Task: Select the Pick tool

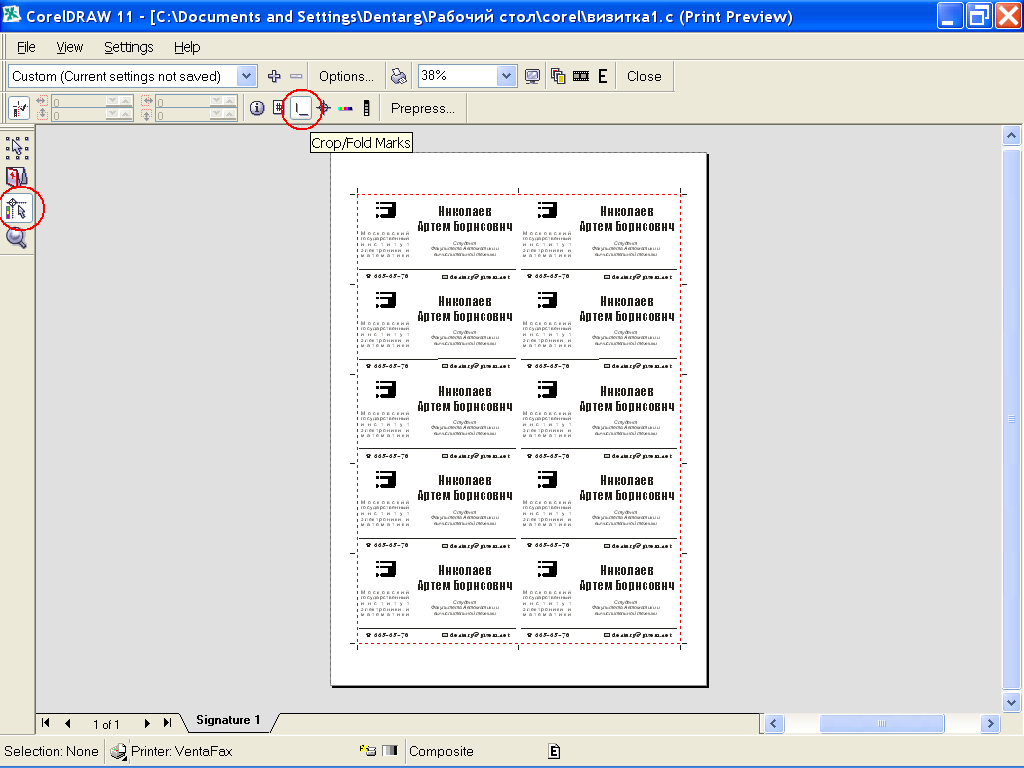Action: tap(17, 148)
